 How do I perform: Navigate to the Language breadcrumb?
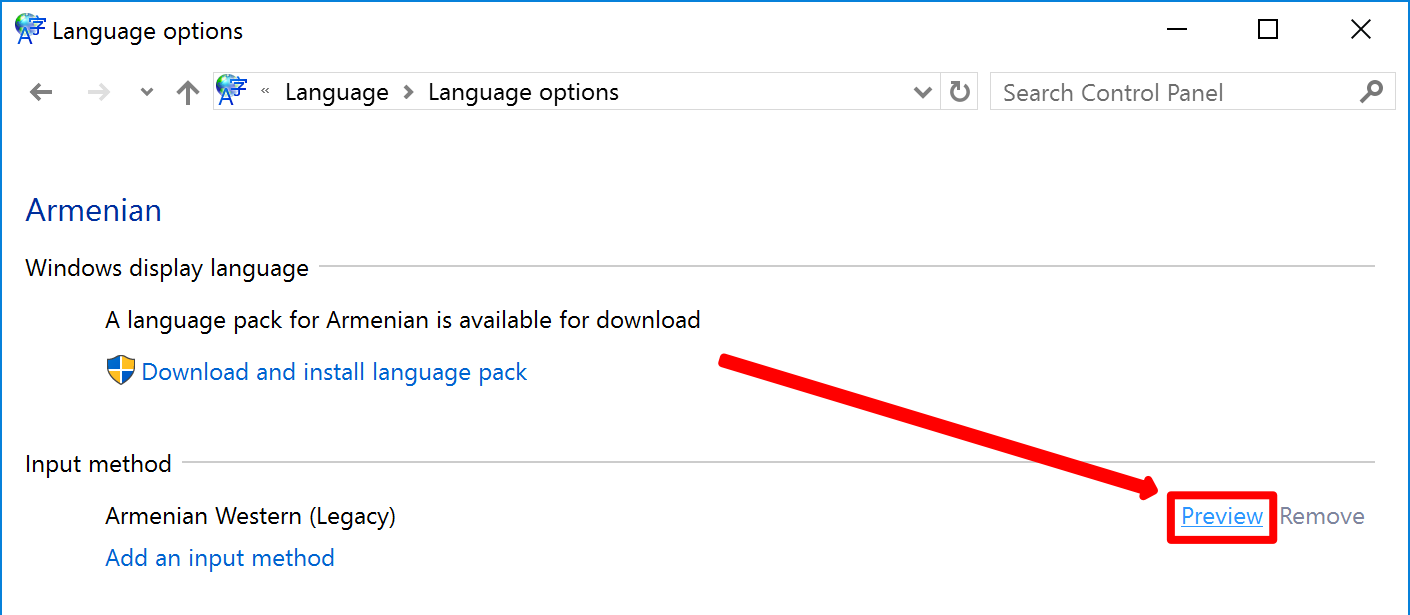[x=336, y=93]
